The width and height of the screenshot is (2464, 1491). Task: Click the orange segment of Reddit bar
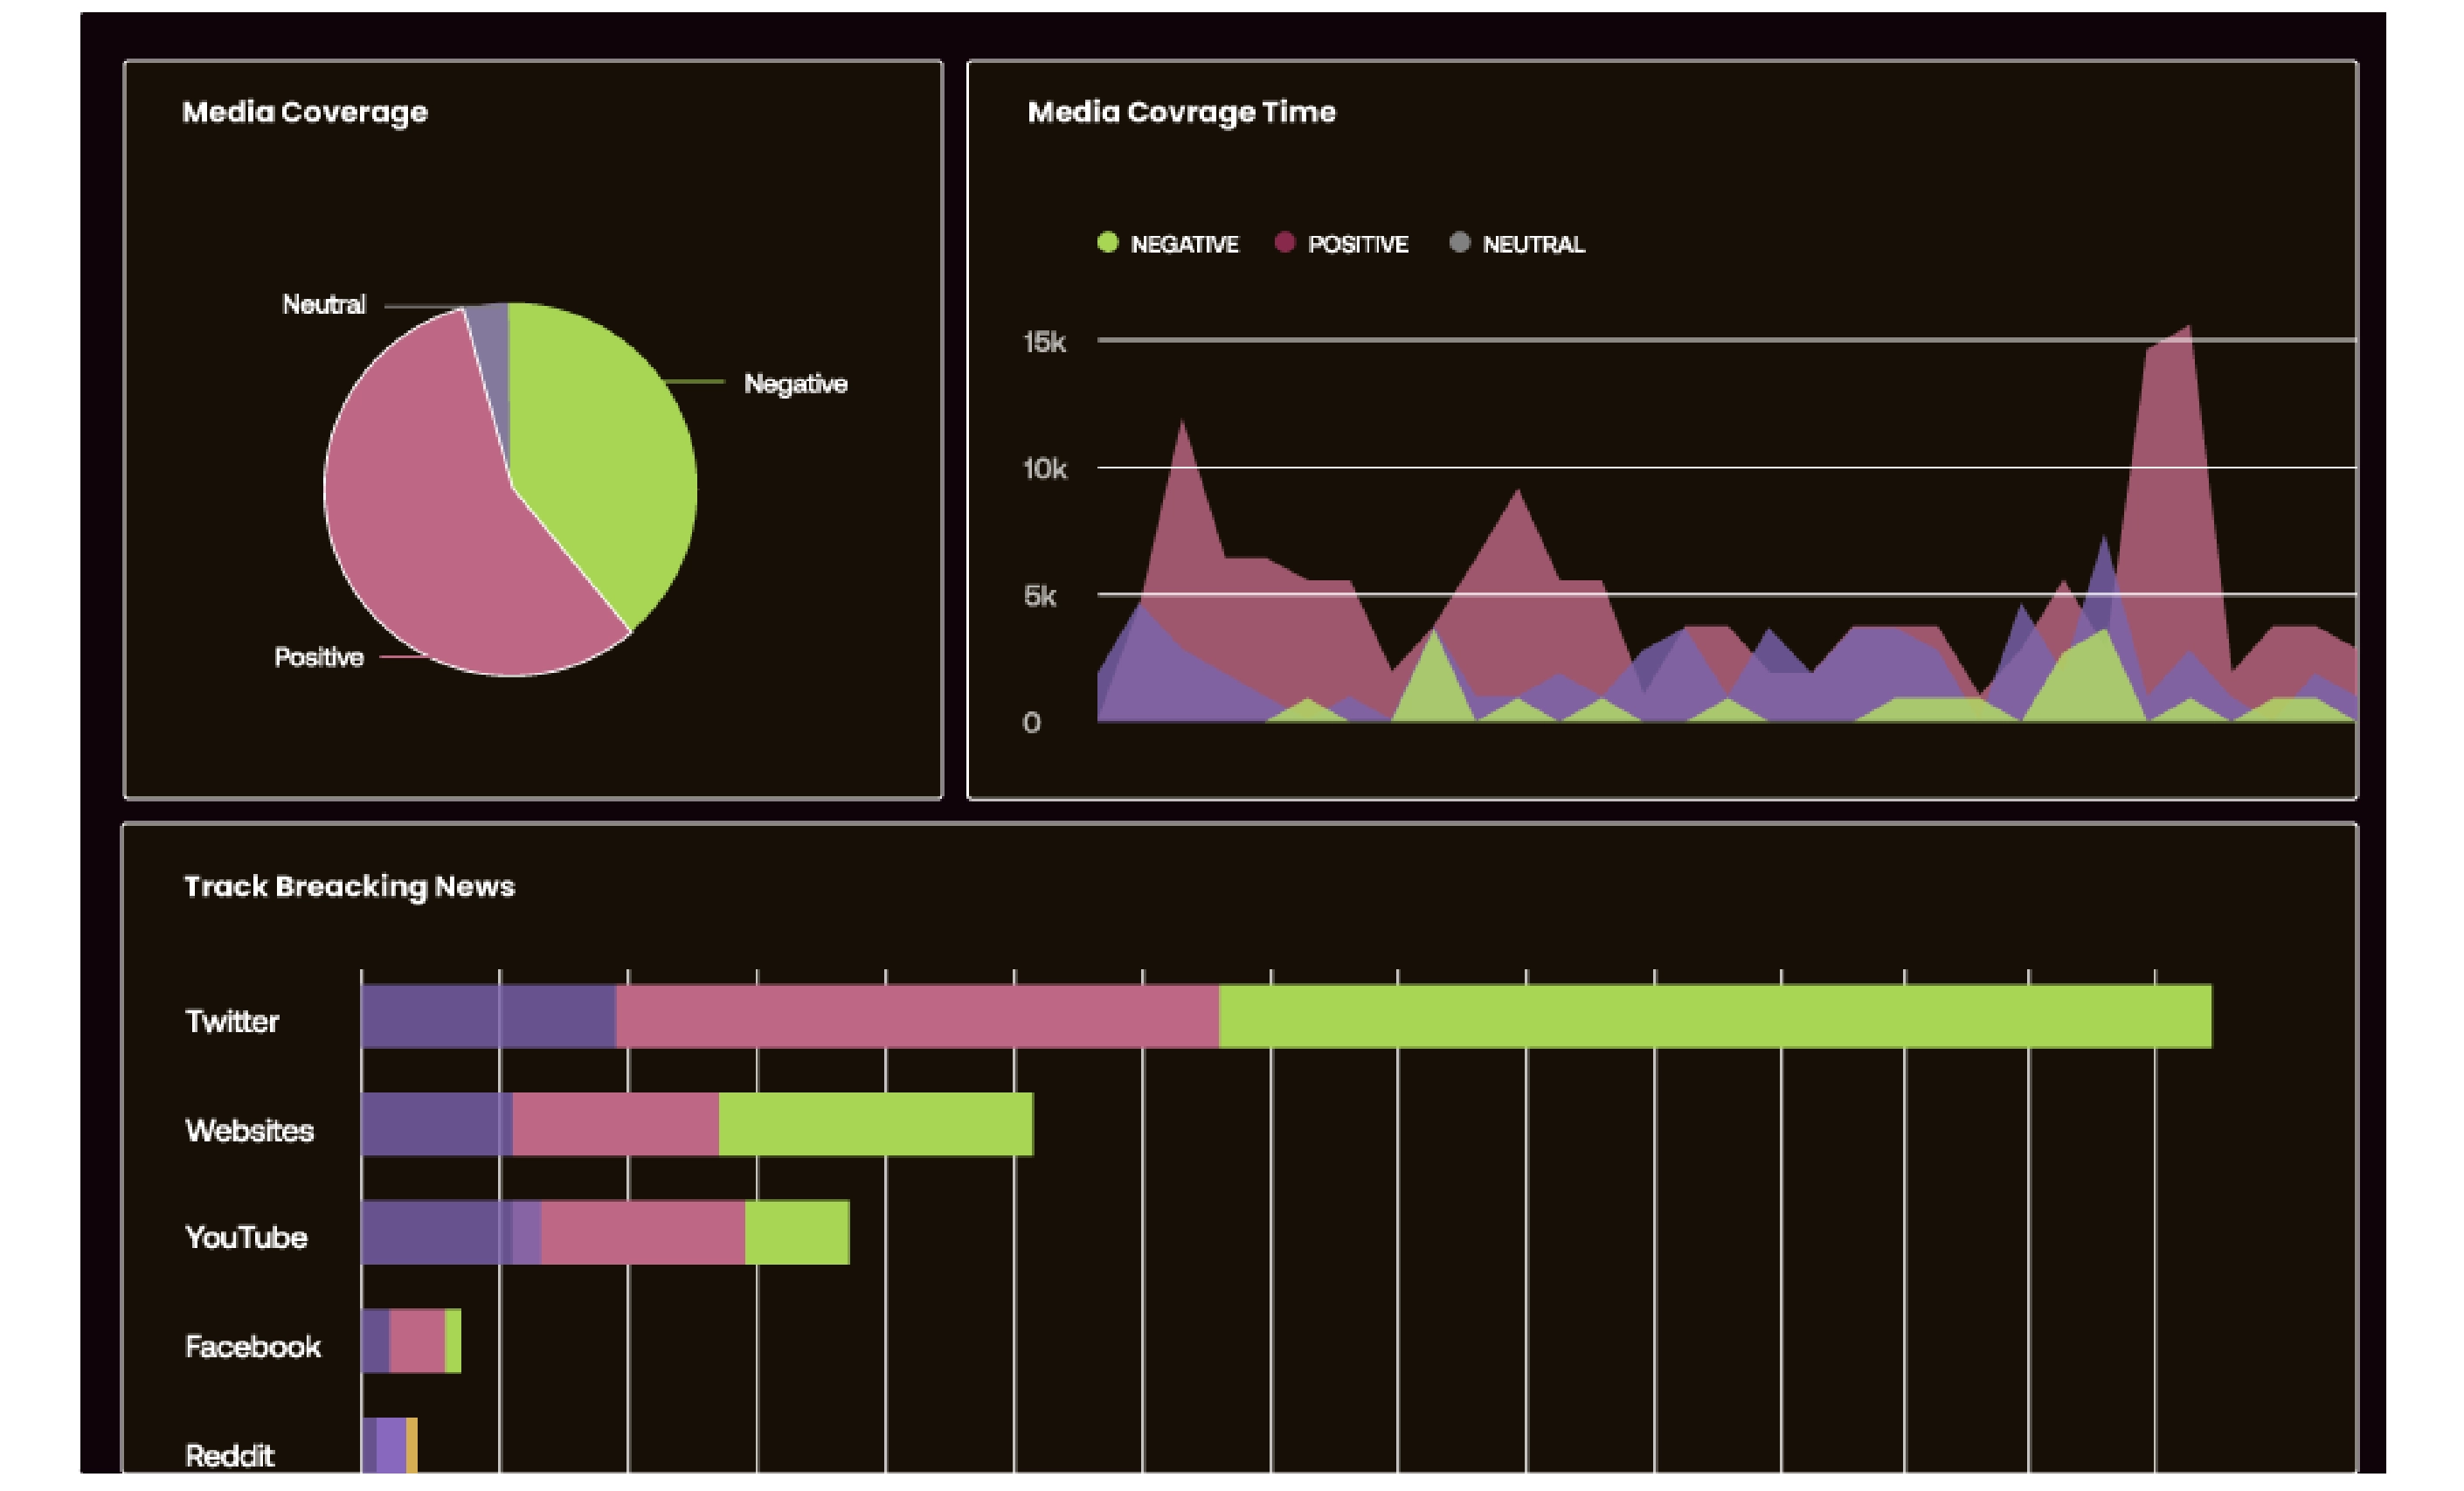pyautogui.click(x=412, y=1446)
